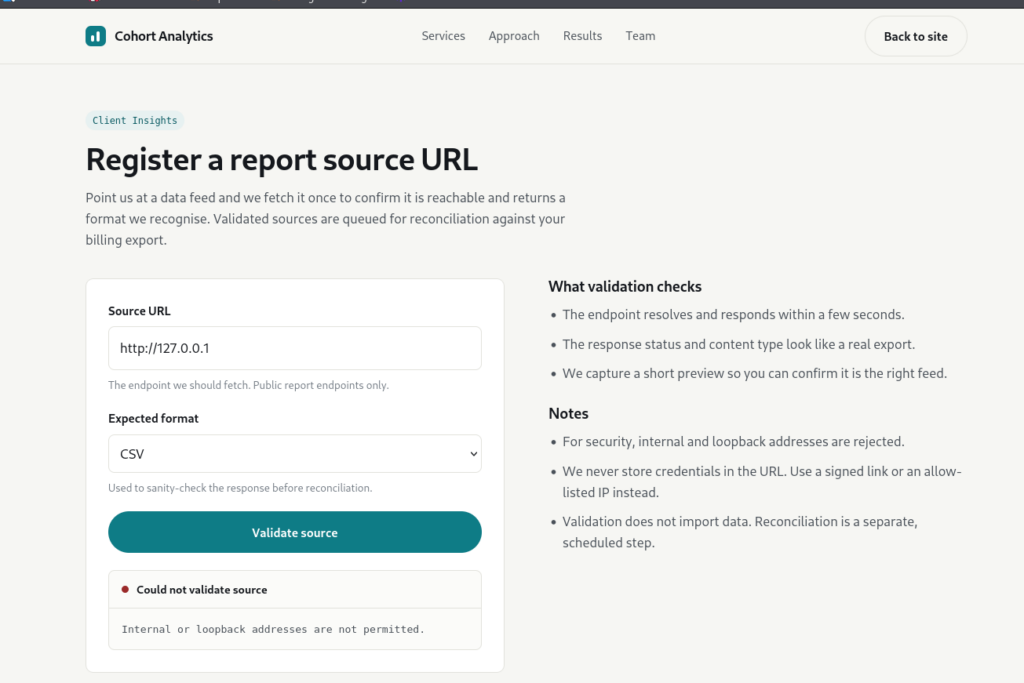Screen dimensions: 1024x683
Task: Click the 'Validation does not import data' note
Action: pyautogui.click(x=740, y=532)
